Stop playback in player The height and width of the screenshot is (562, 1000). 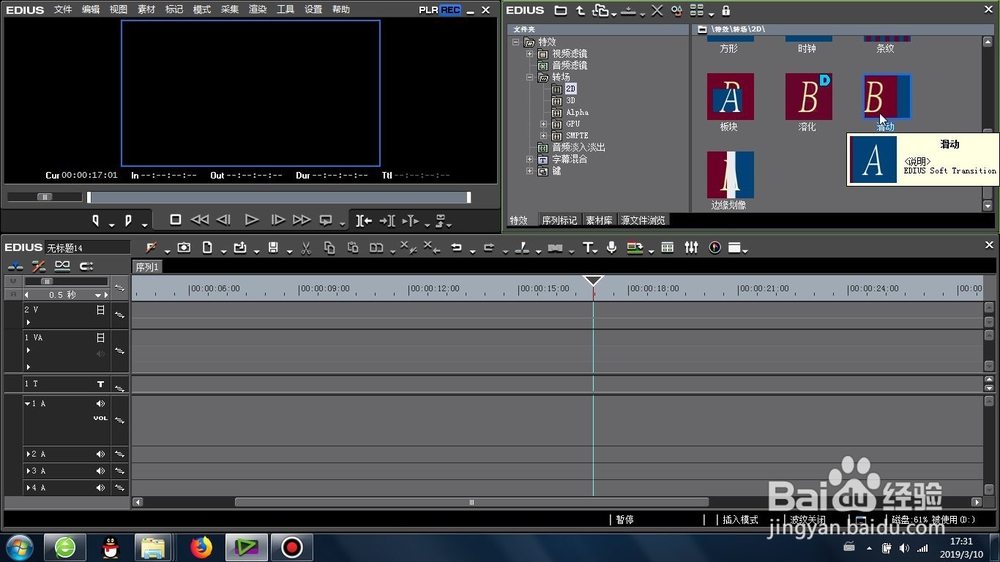point(175,219)
